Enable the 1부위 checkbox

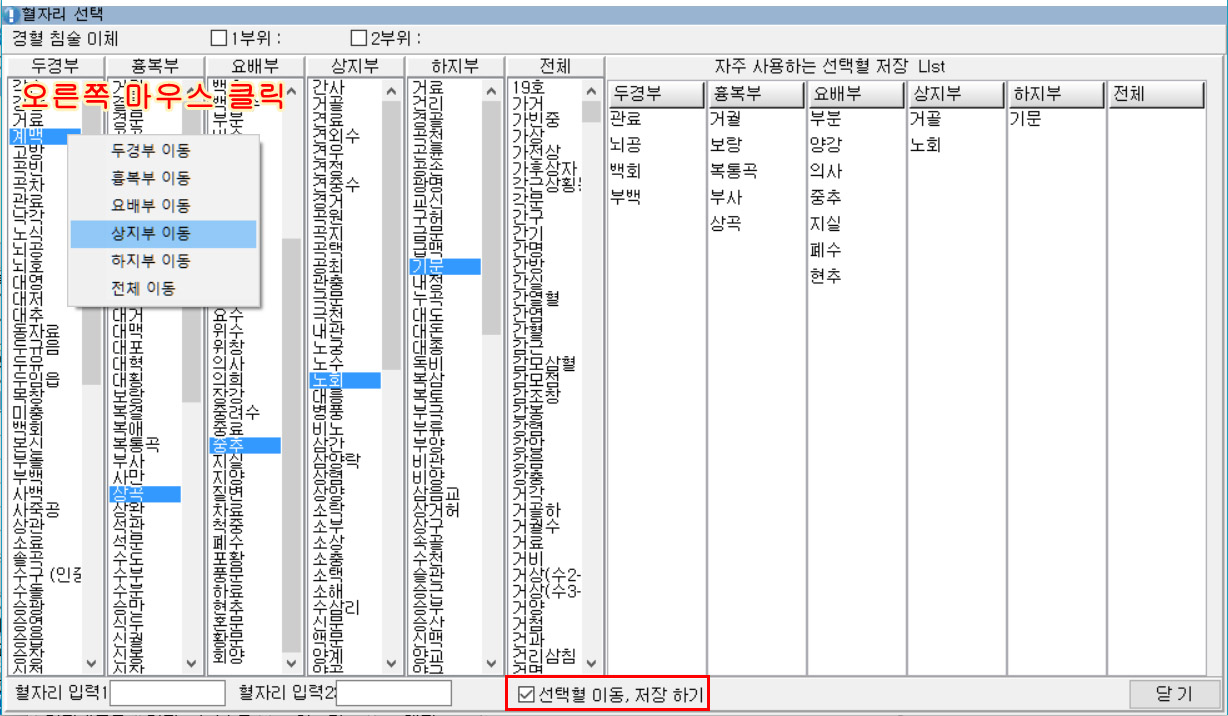pos(219,39)
